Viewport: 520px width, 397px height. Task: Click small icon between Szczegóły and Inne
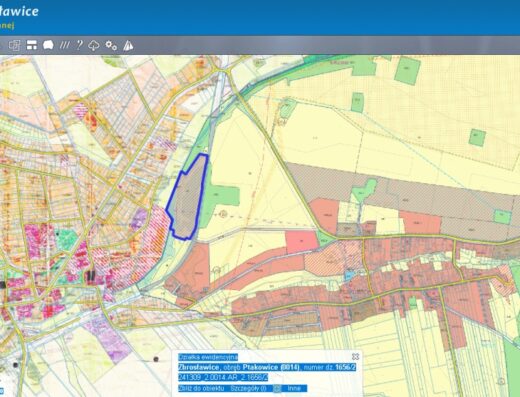pos(277,388)
